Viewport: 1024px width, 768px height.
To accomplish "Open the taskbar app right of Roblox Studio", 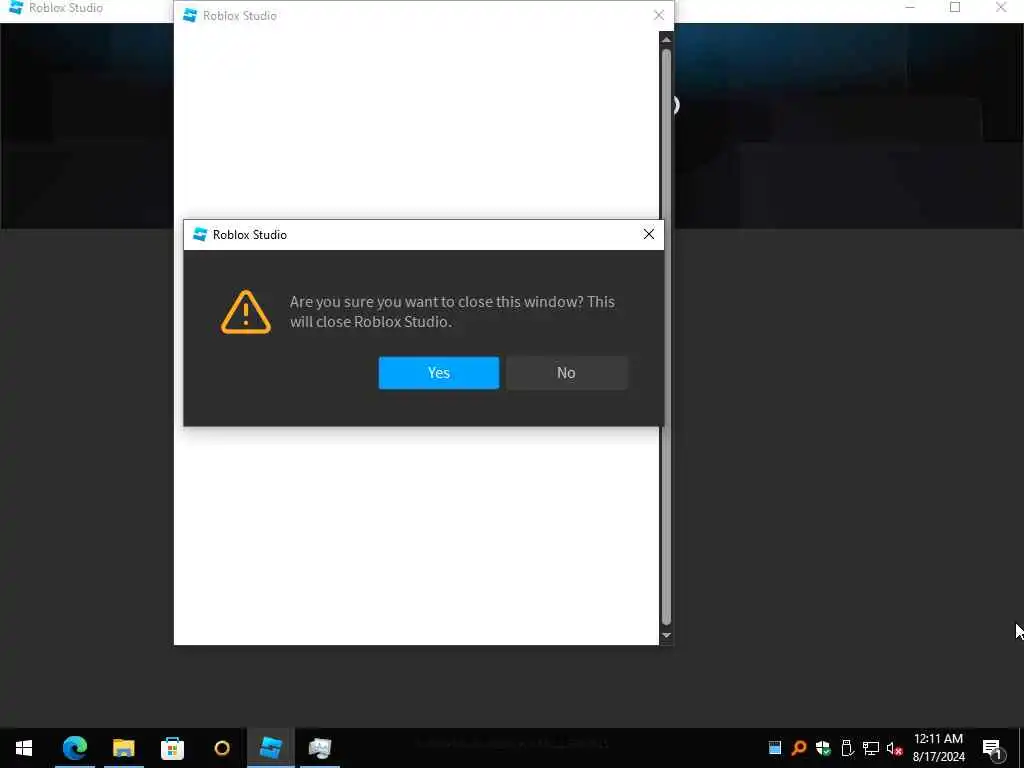I will tap(320, 748).
